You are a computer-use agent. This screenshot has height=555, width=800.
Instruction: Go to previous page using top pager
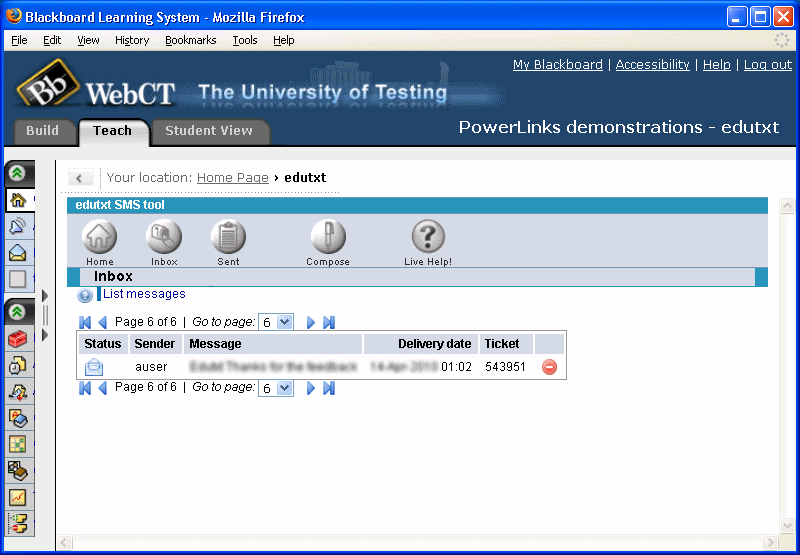pyautogui.click(x=103, y=322)
